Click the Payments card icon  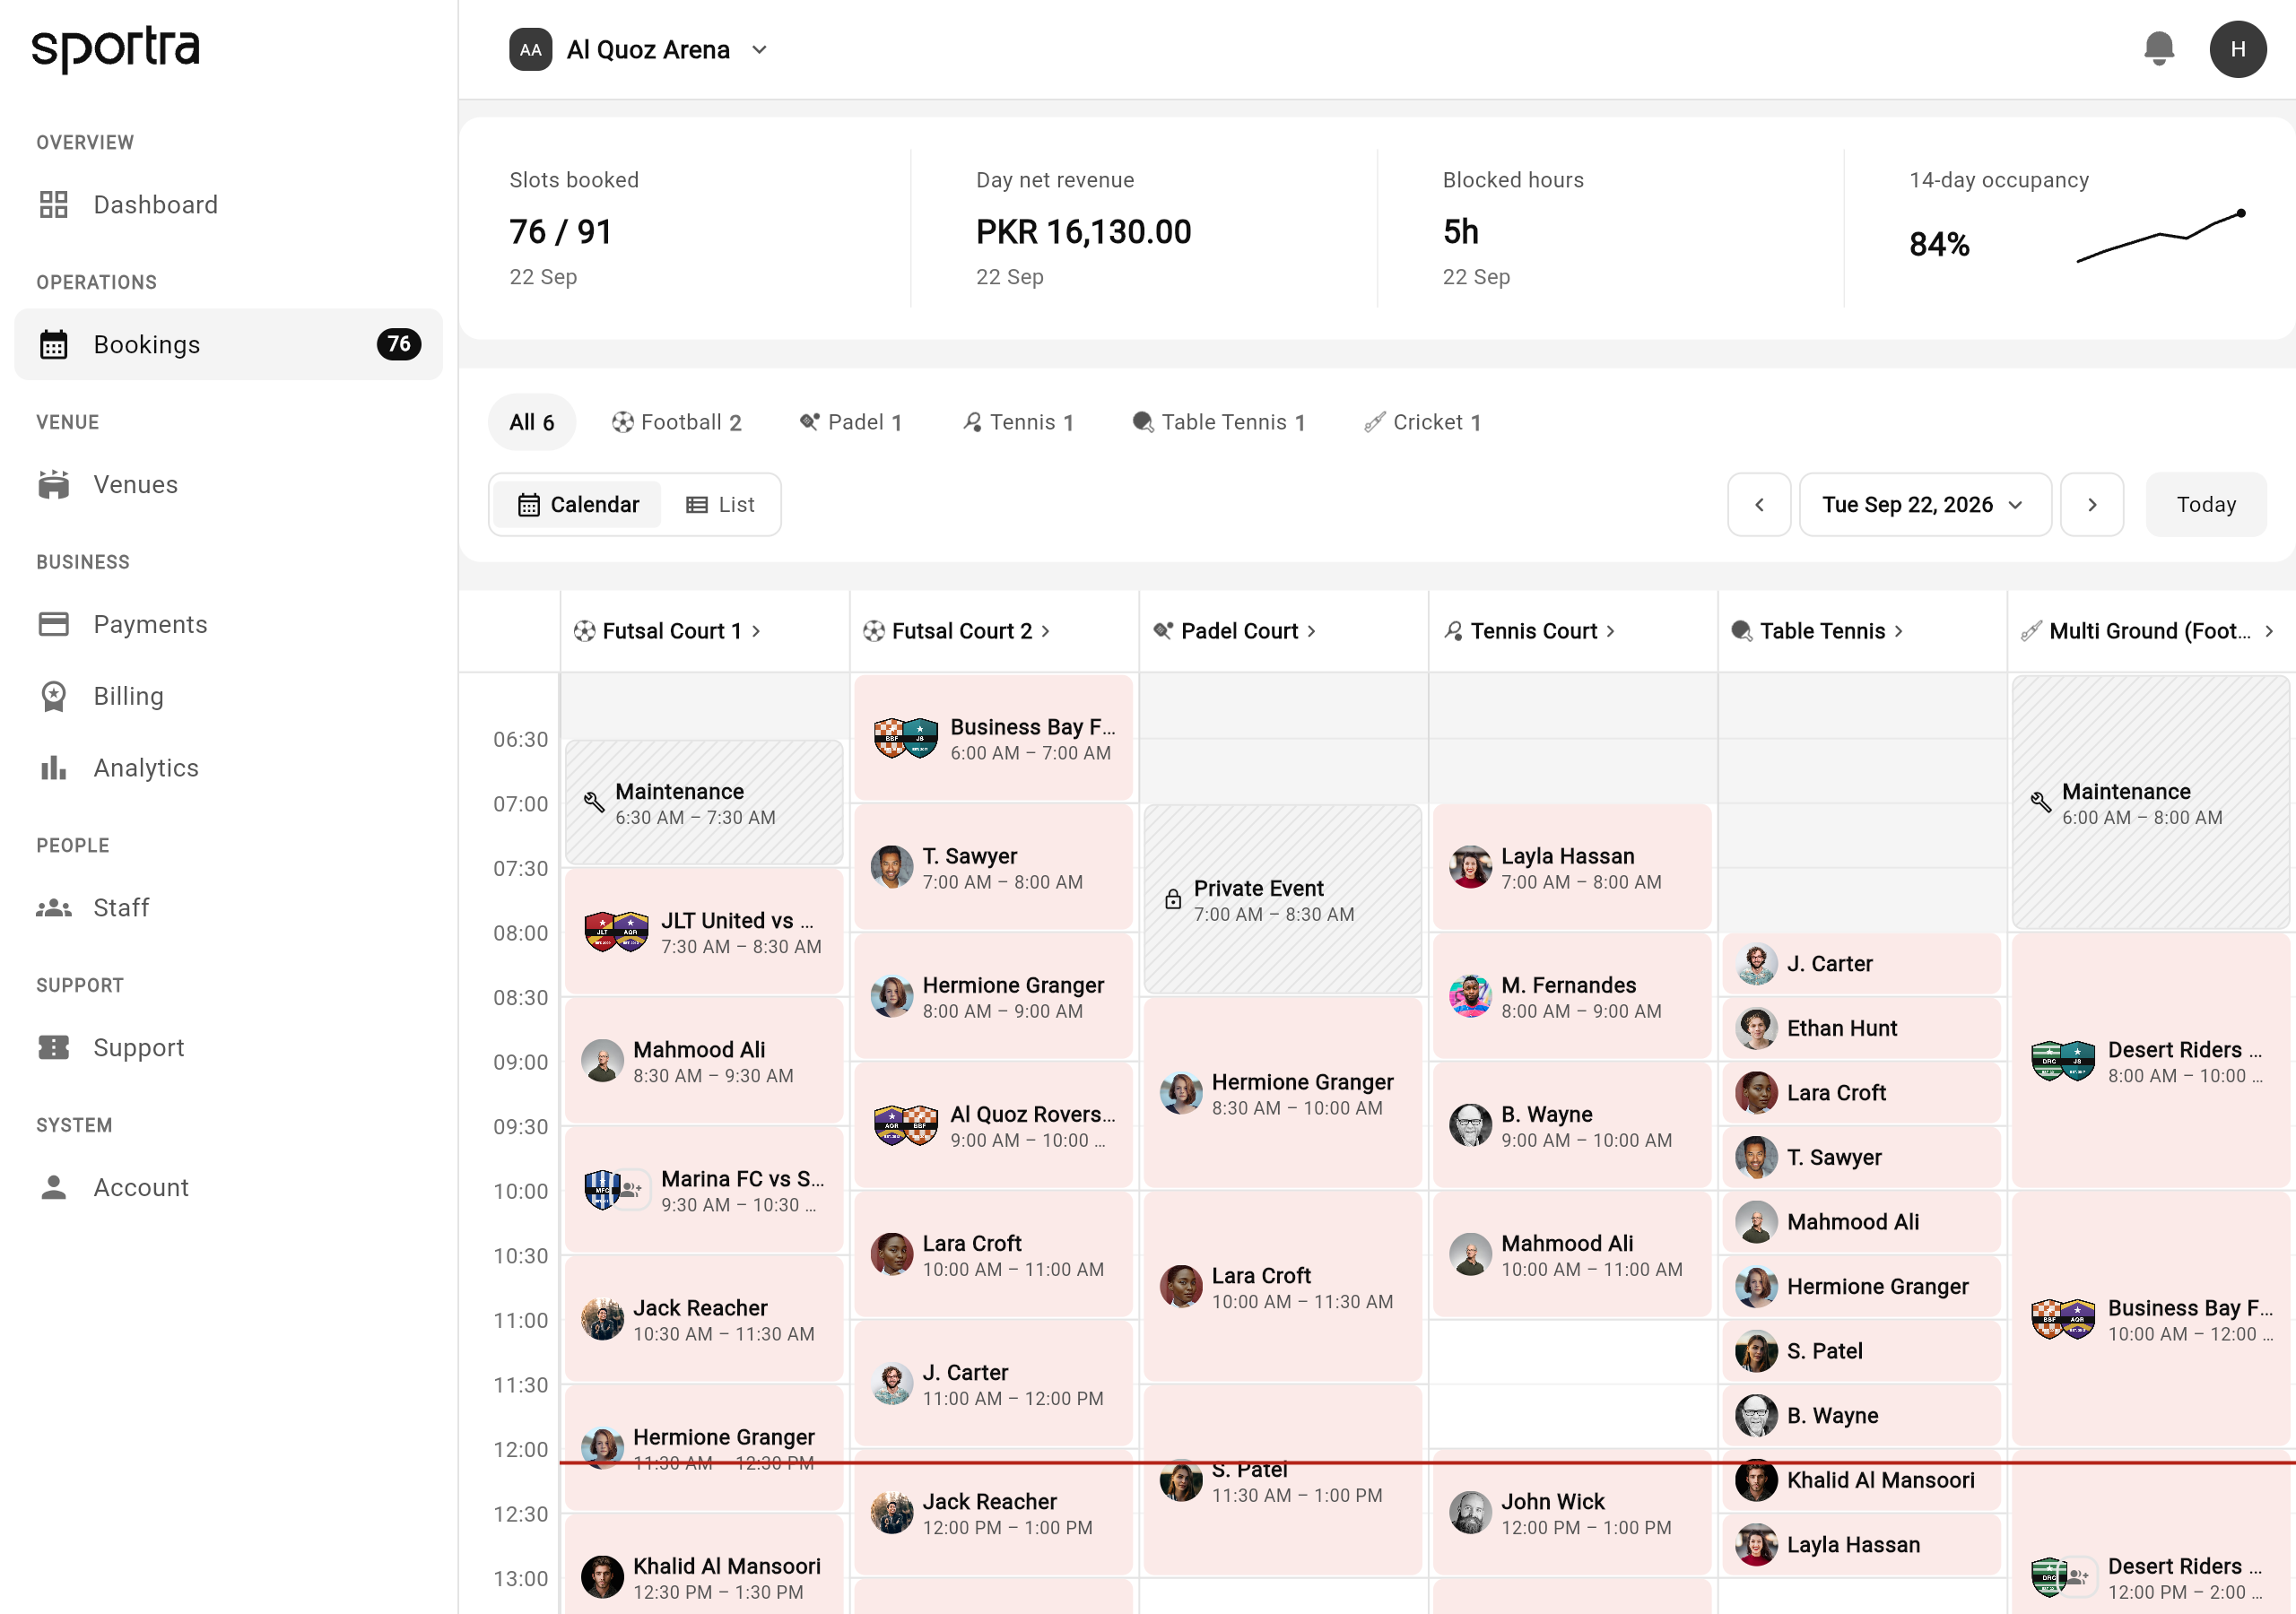[x=53, y=624]
